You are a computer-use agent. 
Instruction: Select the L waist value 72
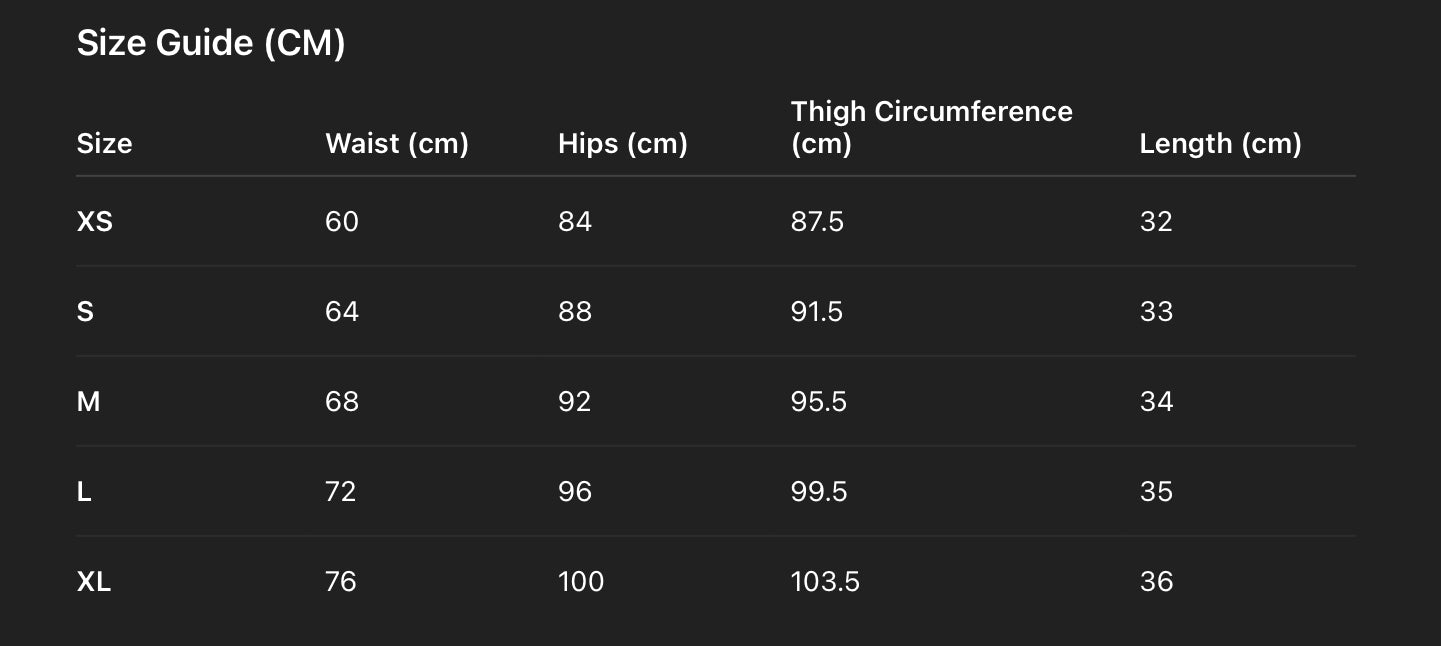[x=340, y=491]
